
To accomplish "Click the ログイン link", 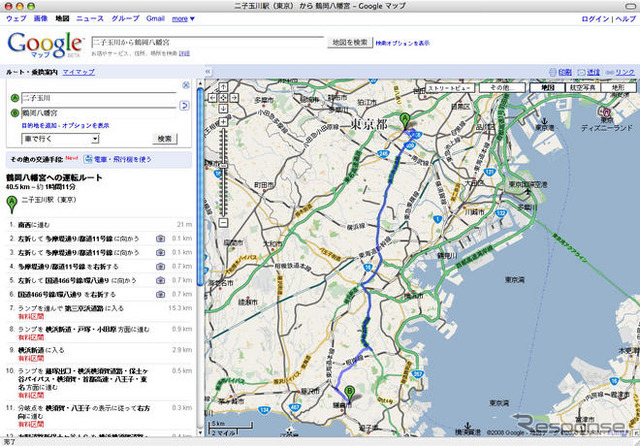I will [x=595, y=19].
